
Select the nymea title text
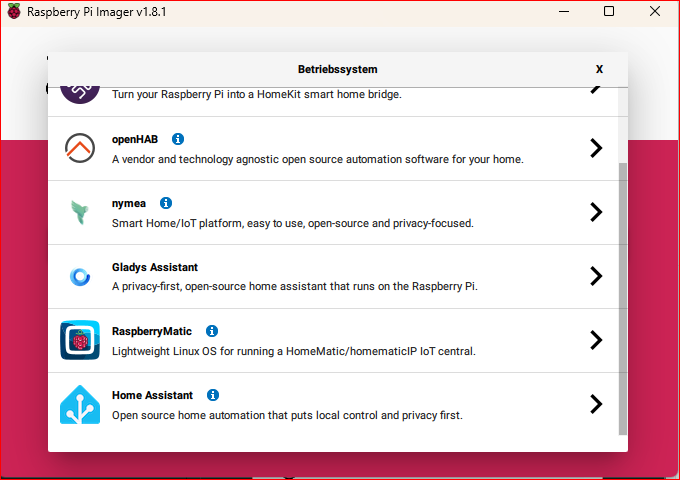(x=129, y=203)
